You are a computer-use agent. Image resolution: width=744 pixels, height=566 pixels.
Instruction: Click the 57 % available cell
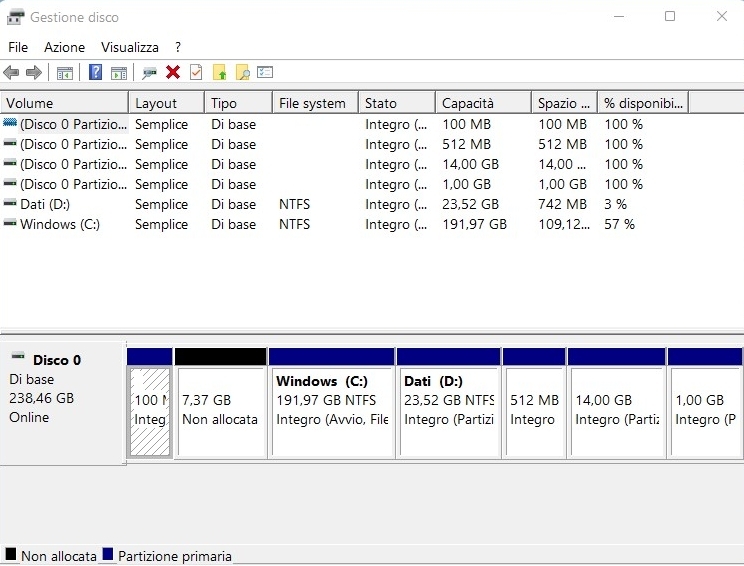tap(619, 224)
